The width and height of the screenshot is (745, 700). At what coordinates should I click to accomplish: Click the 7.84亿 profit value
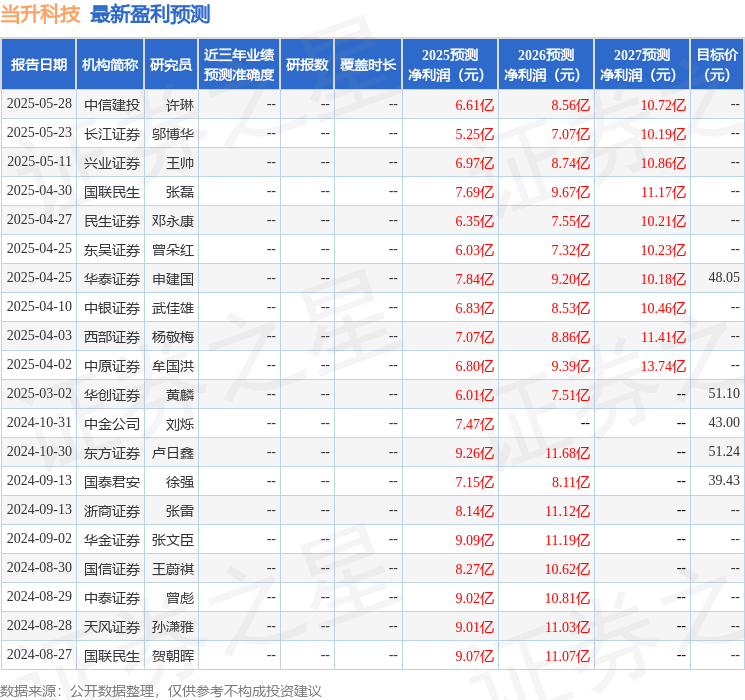click(475, 279)
